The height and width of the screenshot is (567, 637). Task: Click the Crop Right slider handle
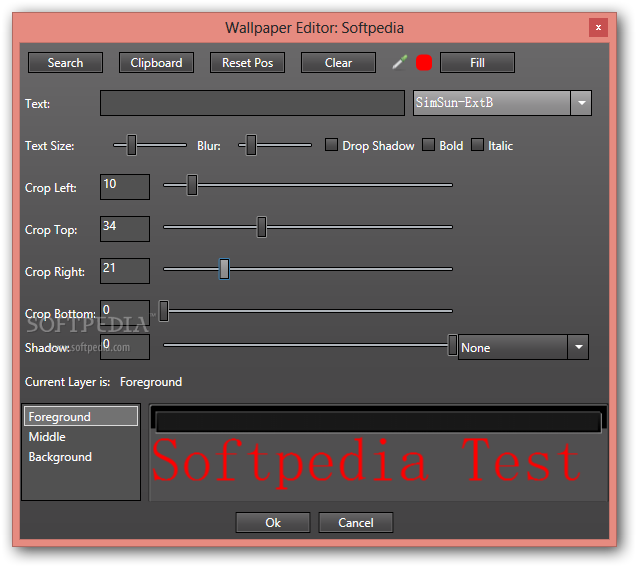[224, 269]
